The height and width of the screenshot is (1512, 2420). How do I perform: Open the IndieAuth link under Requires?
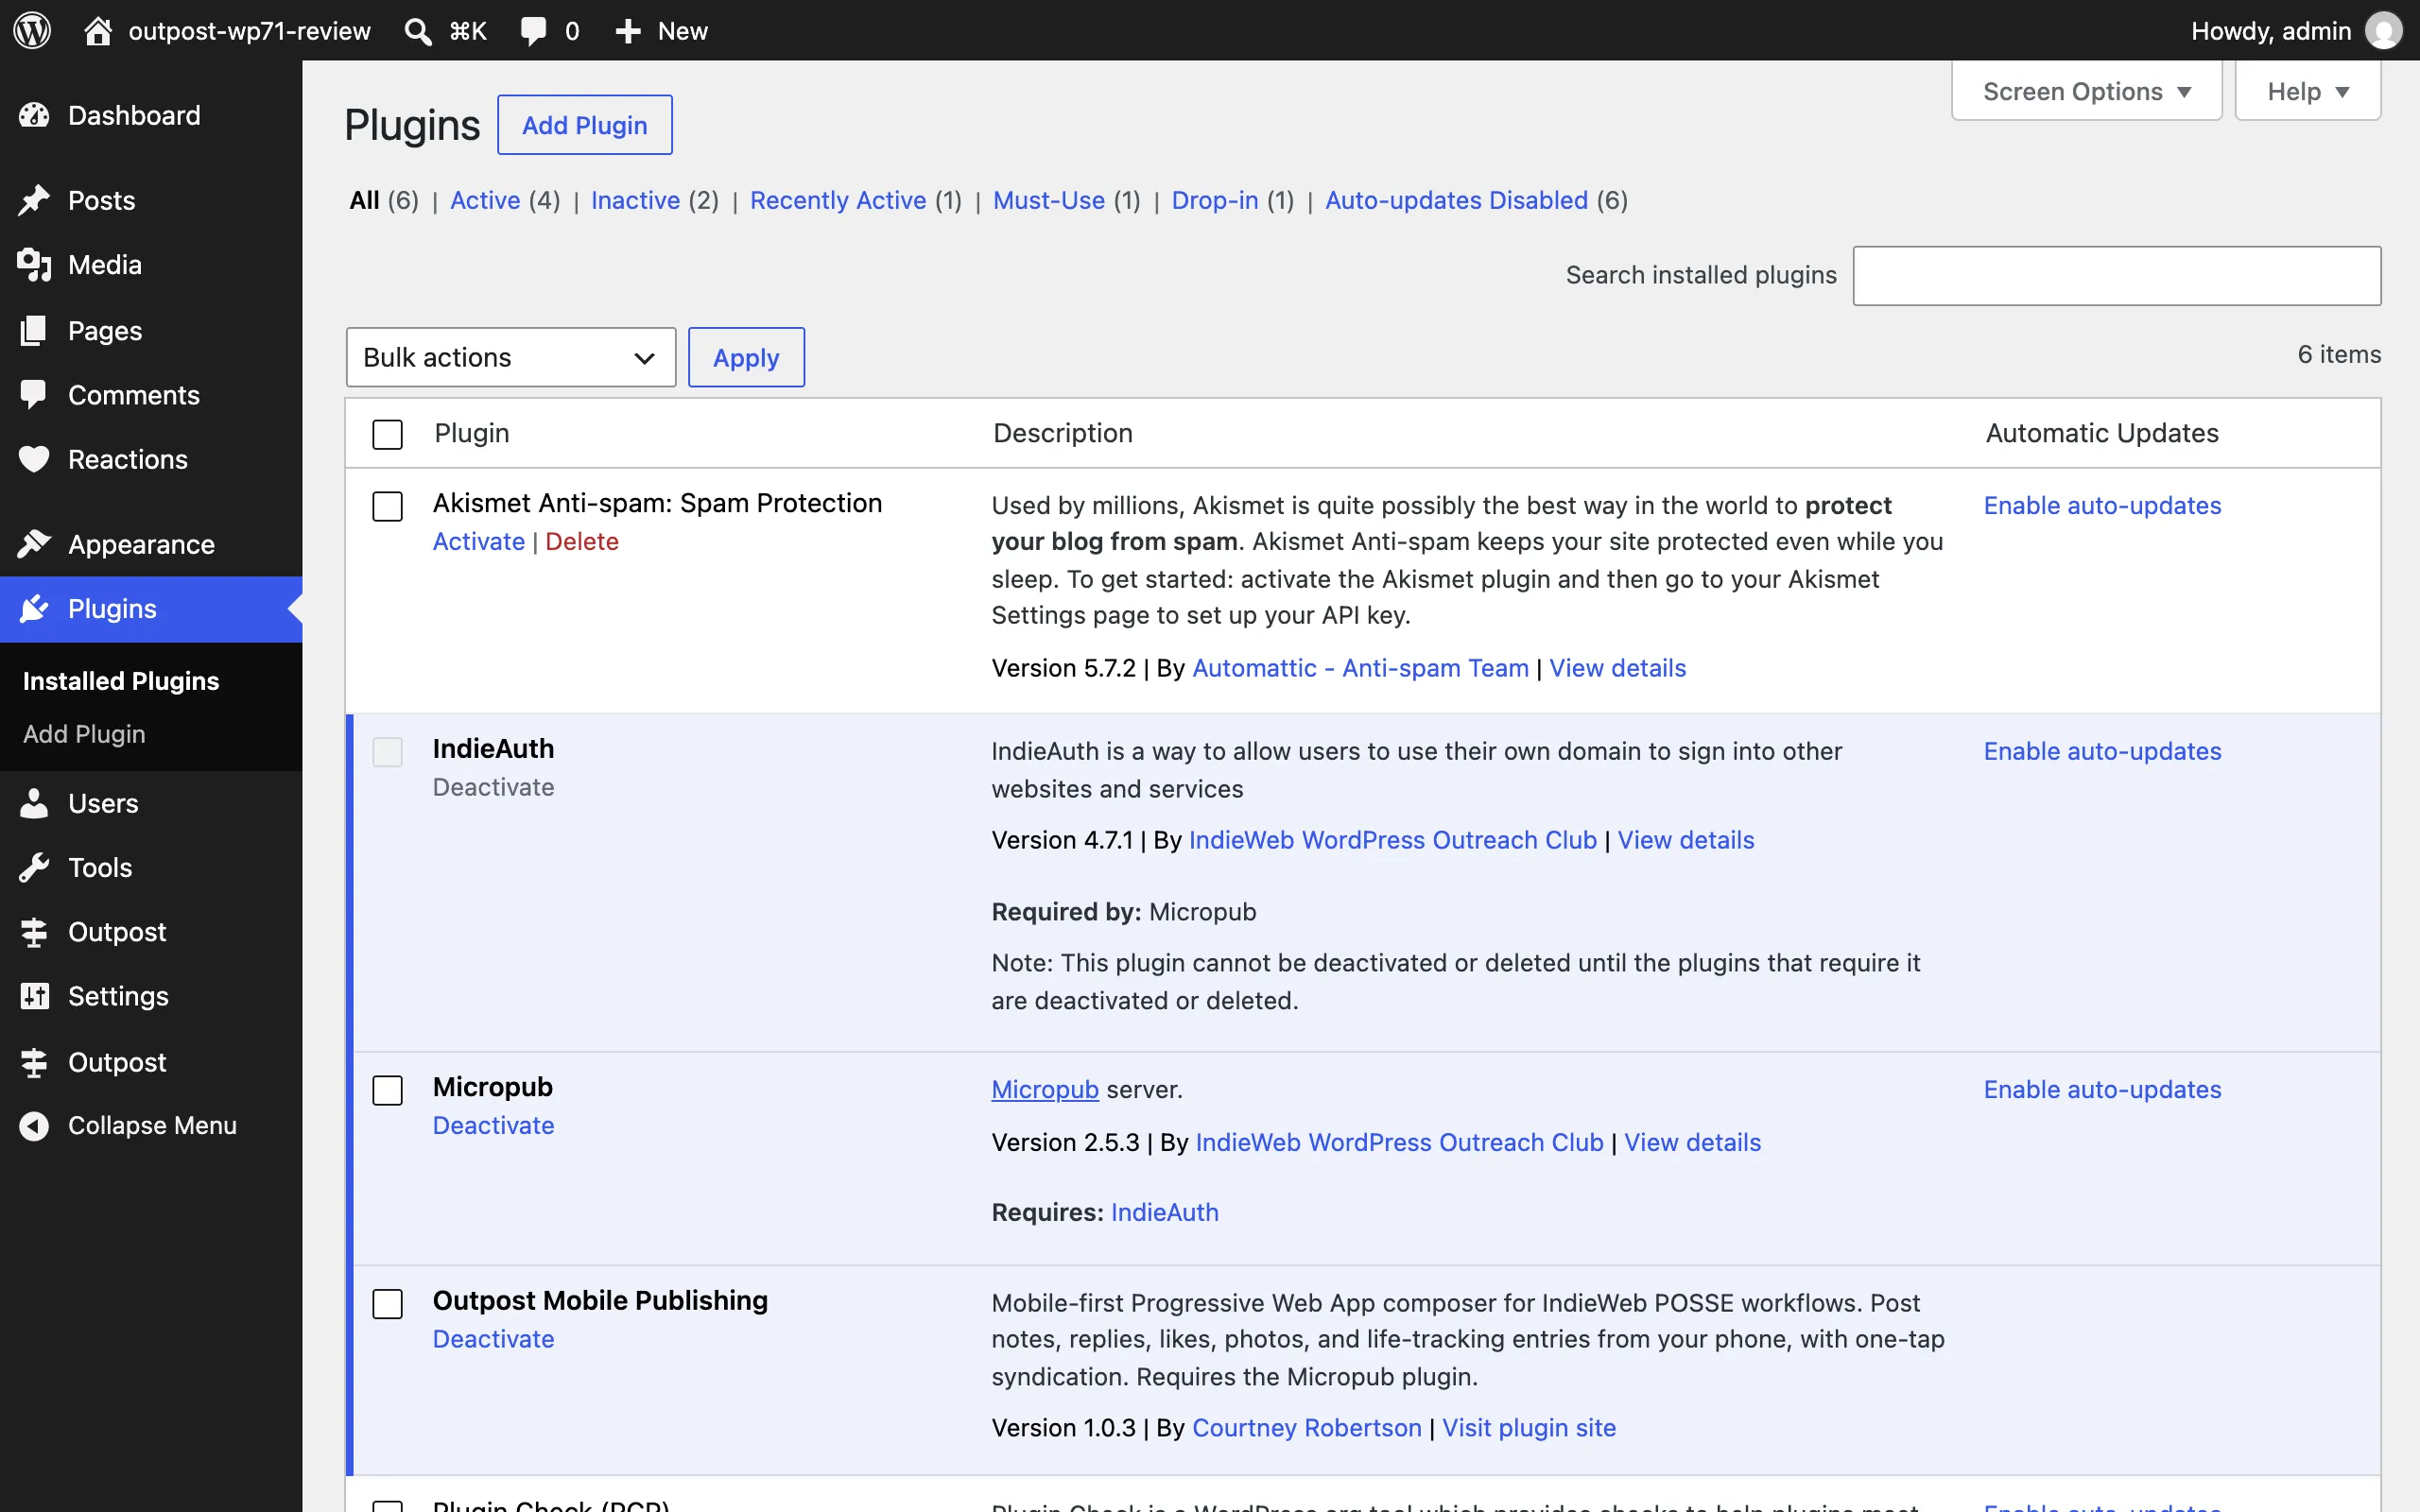point(1164,1212)
